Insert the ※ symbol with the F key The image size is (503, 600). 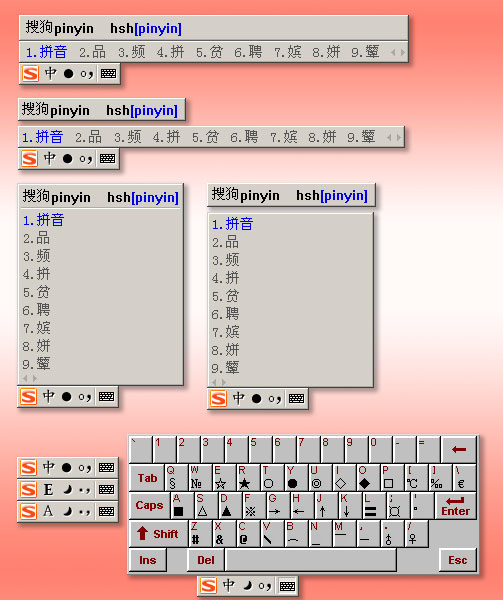coord(254,505)
